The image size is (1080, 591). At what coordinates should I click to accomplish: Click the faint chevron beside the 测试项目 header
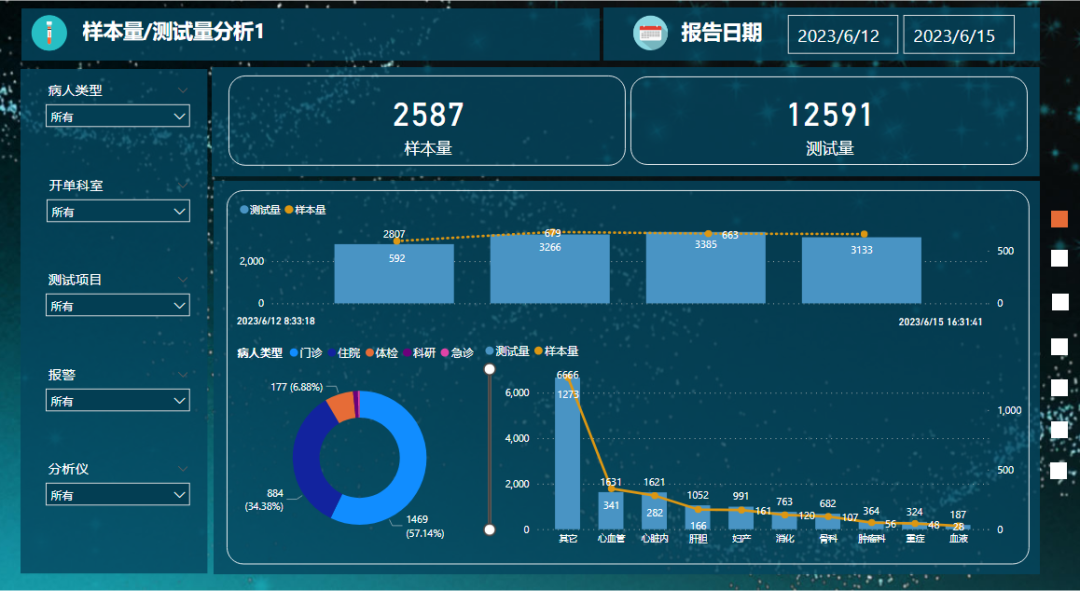[x=183, y=280]
